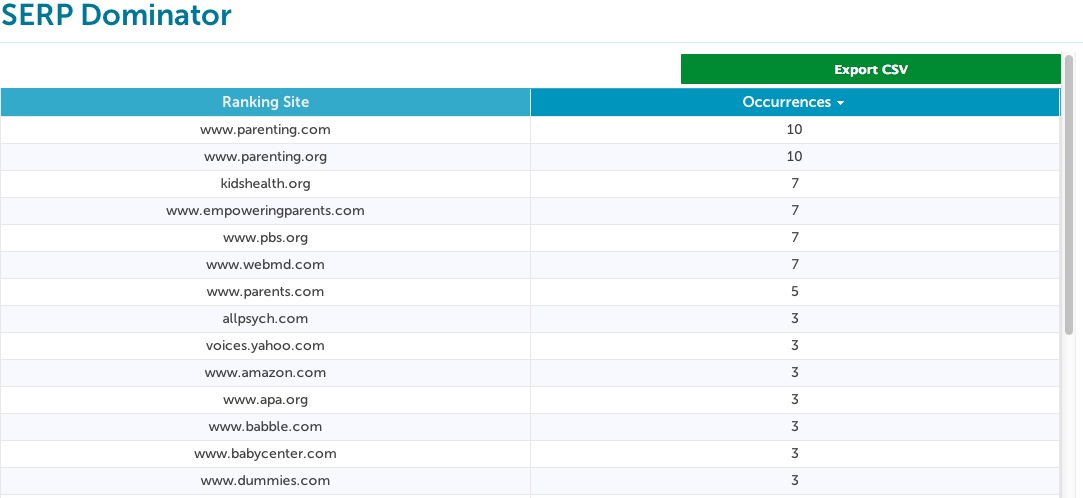Viewport: 1083px width, 498px height.
Task: Select the www.webmd.com ranking site
Action: pyautogui.click(x=265, y=265)
